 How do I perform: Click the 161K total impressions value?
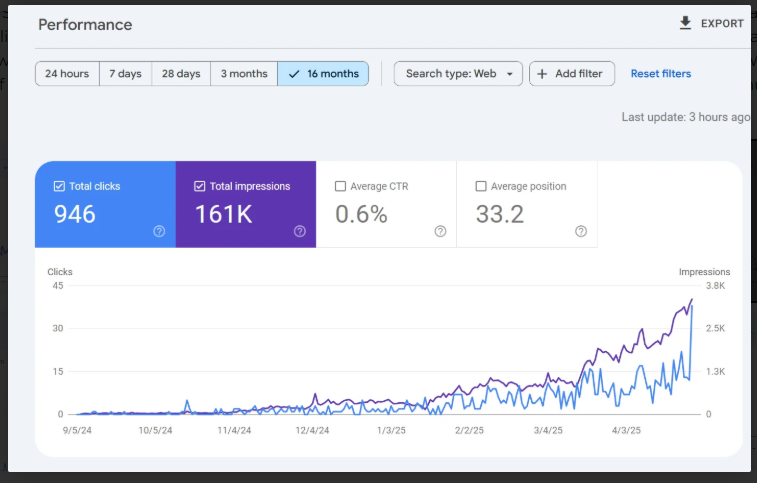coord(224,214)
